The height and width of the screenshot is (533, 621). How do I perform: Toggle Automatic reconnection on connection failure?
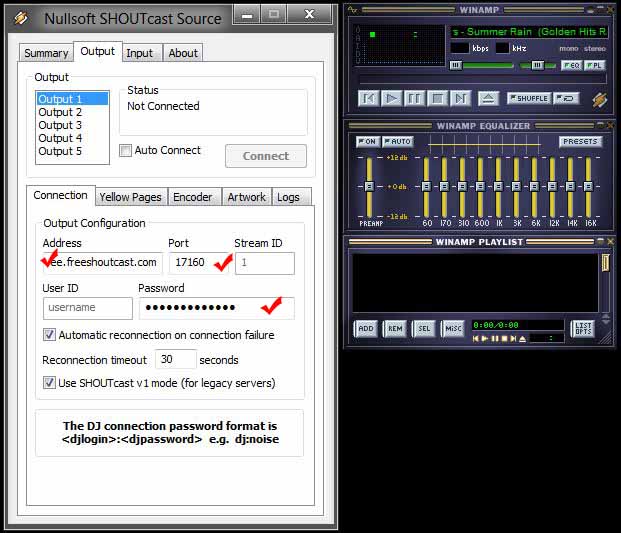[50, 335]
